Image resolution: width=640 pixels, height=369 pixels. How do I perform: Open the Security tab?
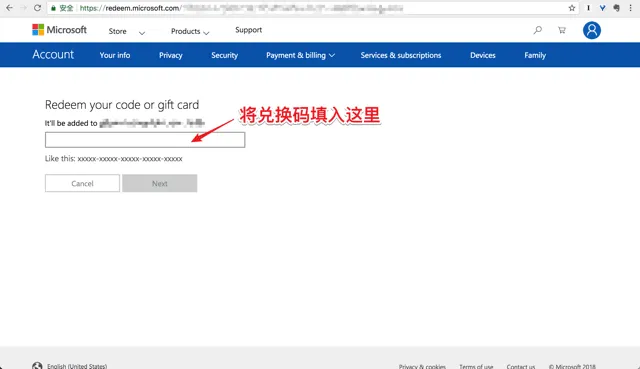[224, 55]
